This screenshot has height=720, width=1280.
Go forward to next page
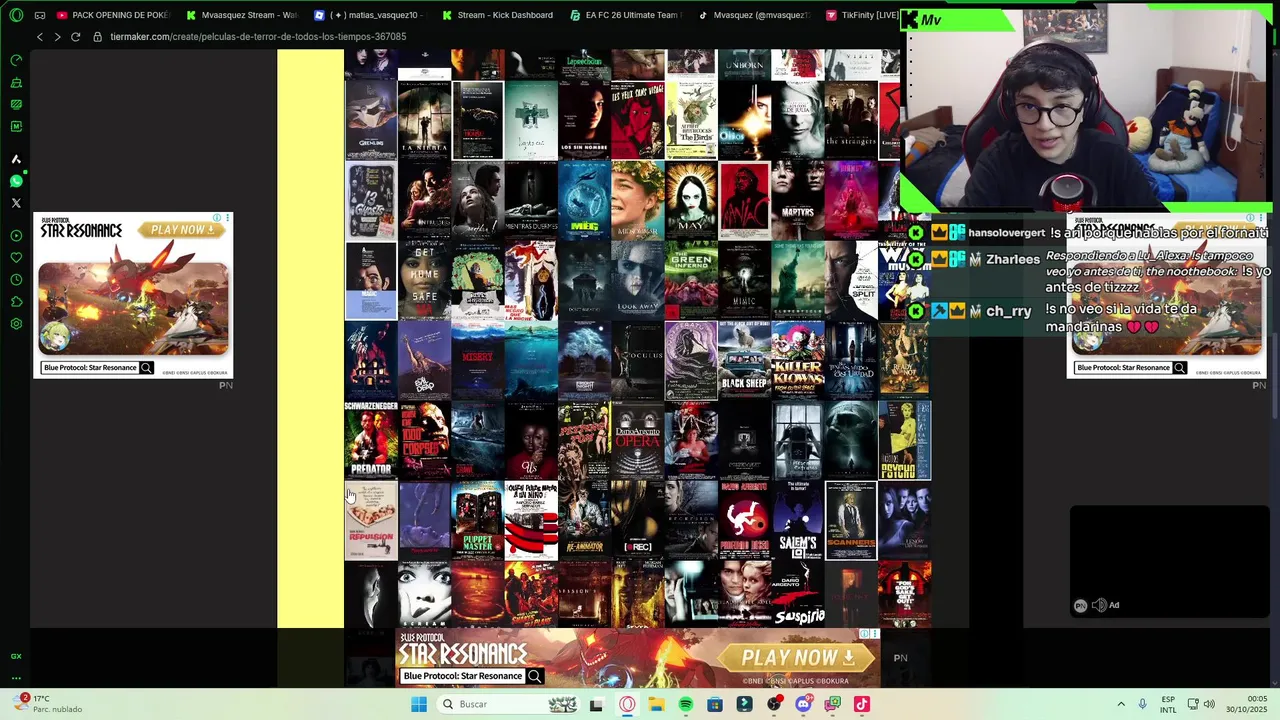57,37
